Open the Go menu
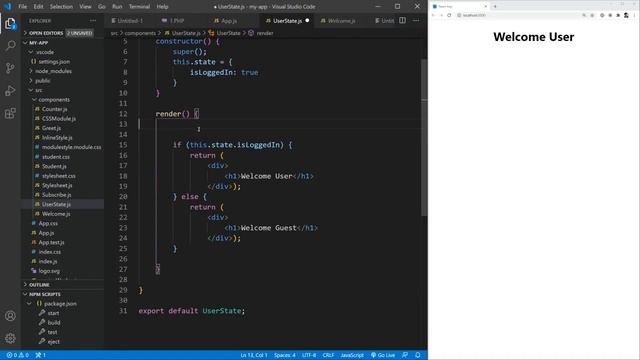The width and height of the screenshot is (640, 360). click(102, 7)
